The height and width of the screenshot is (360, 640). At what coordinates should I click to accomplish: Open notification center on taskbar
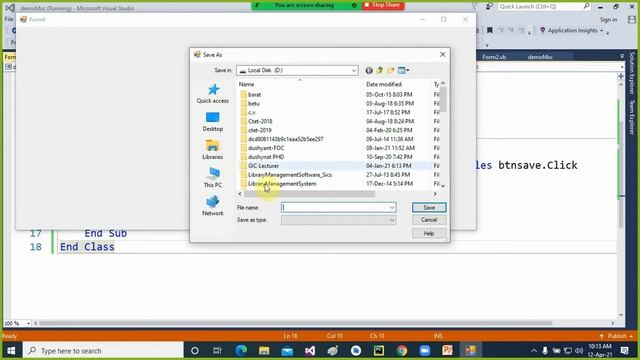click(624, 351)
